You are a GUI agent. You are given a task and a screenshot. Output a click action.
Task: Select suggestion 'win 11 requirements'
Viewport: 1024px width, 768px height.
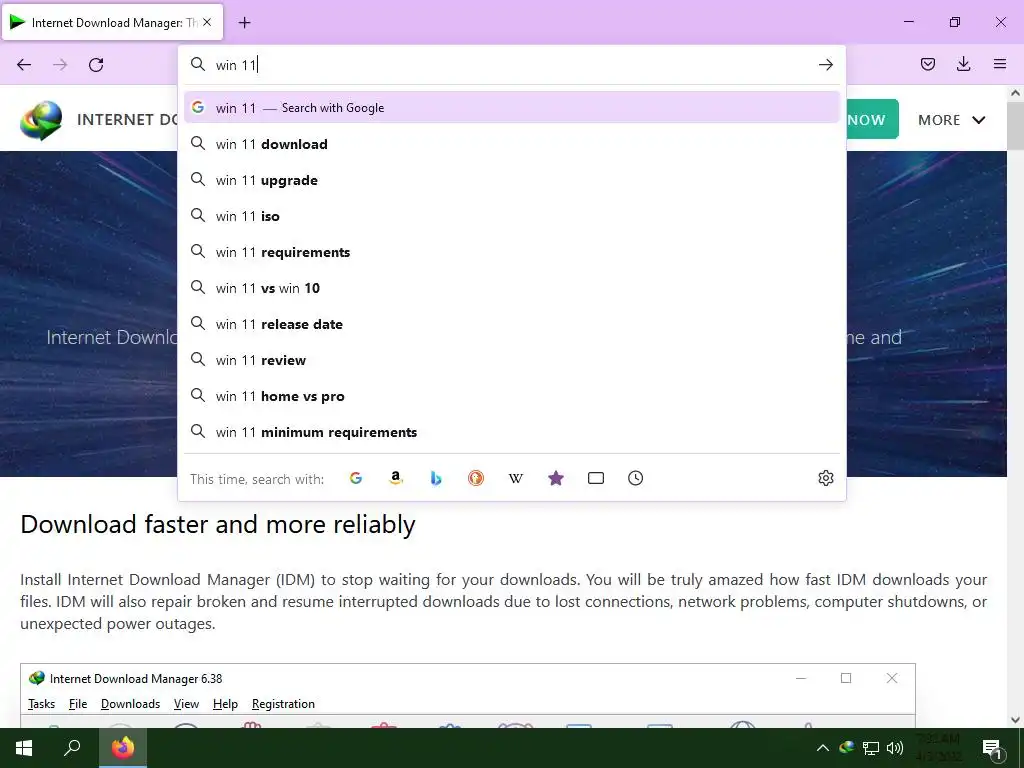click(512, 251)
